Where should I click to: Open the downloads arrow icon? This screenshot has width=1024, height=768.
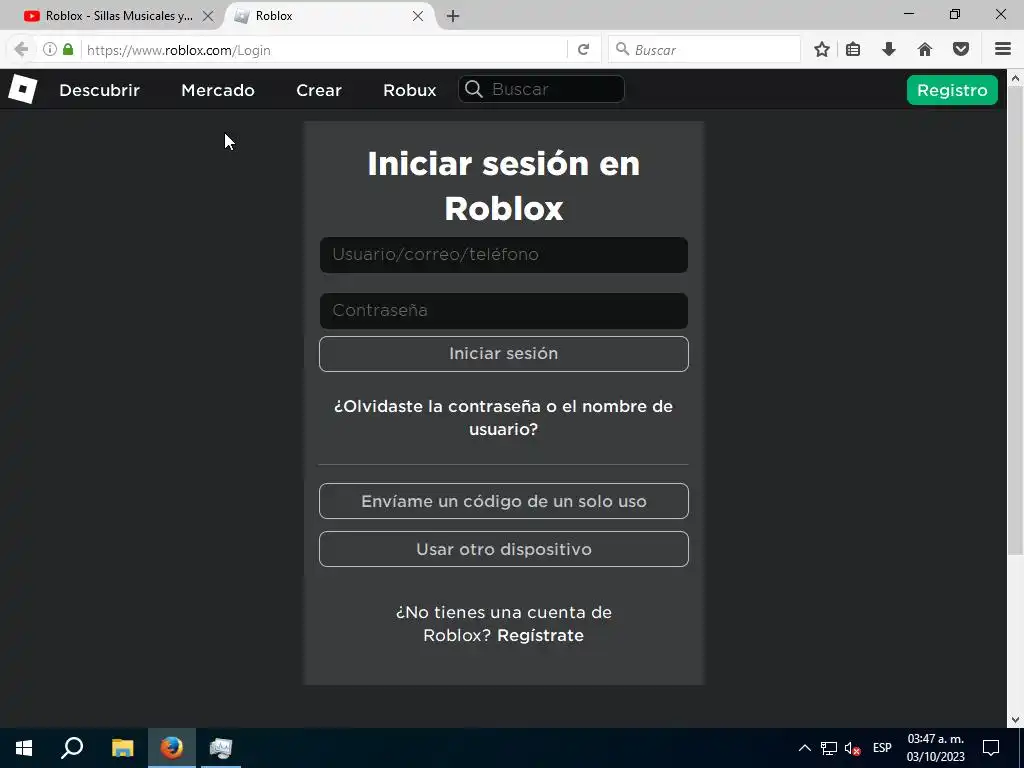[x=889, y=50]
